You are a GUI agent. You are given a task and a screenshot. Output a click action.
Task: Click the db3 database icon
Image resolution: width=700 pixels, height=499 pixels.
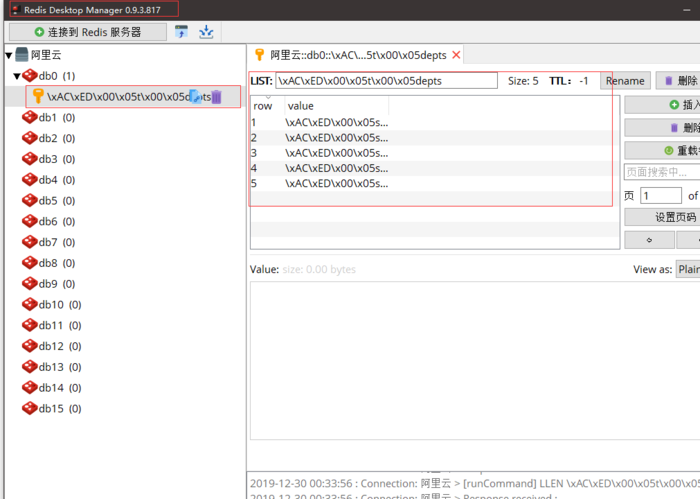[x=30, y=158]
